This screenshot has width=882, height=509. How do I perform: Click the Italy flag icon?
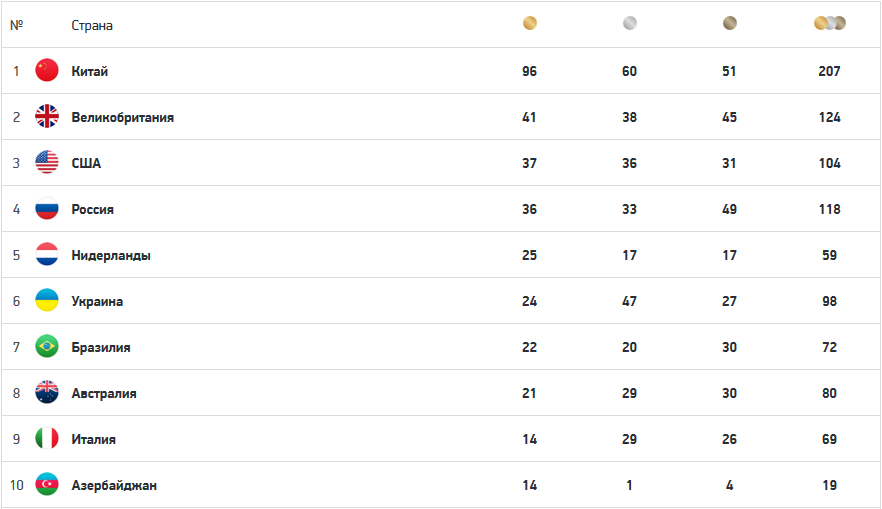click(47, 439)
